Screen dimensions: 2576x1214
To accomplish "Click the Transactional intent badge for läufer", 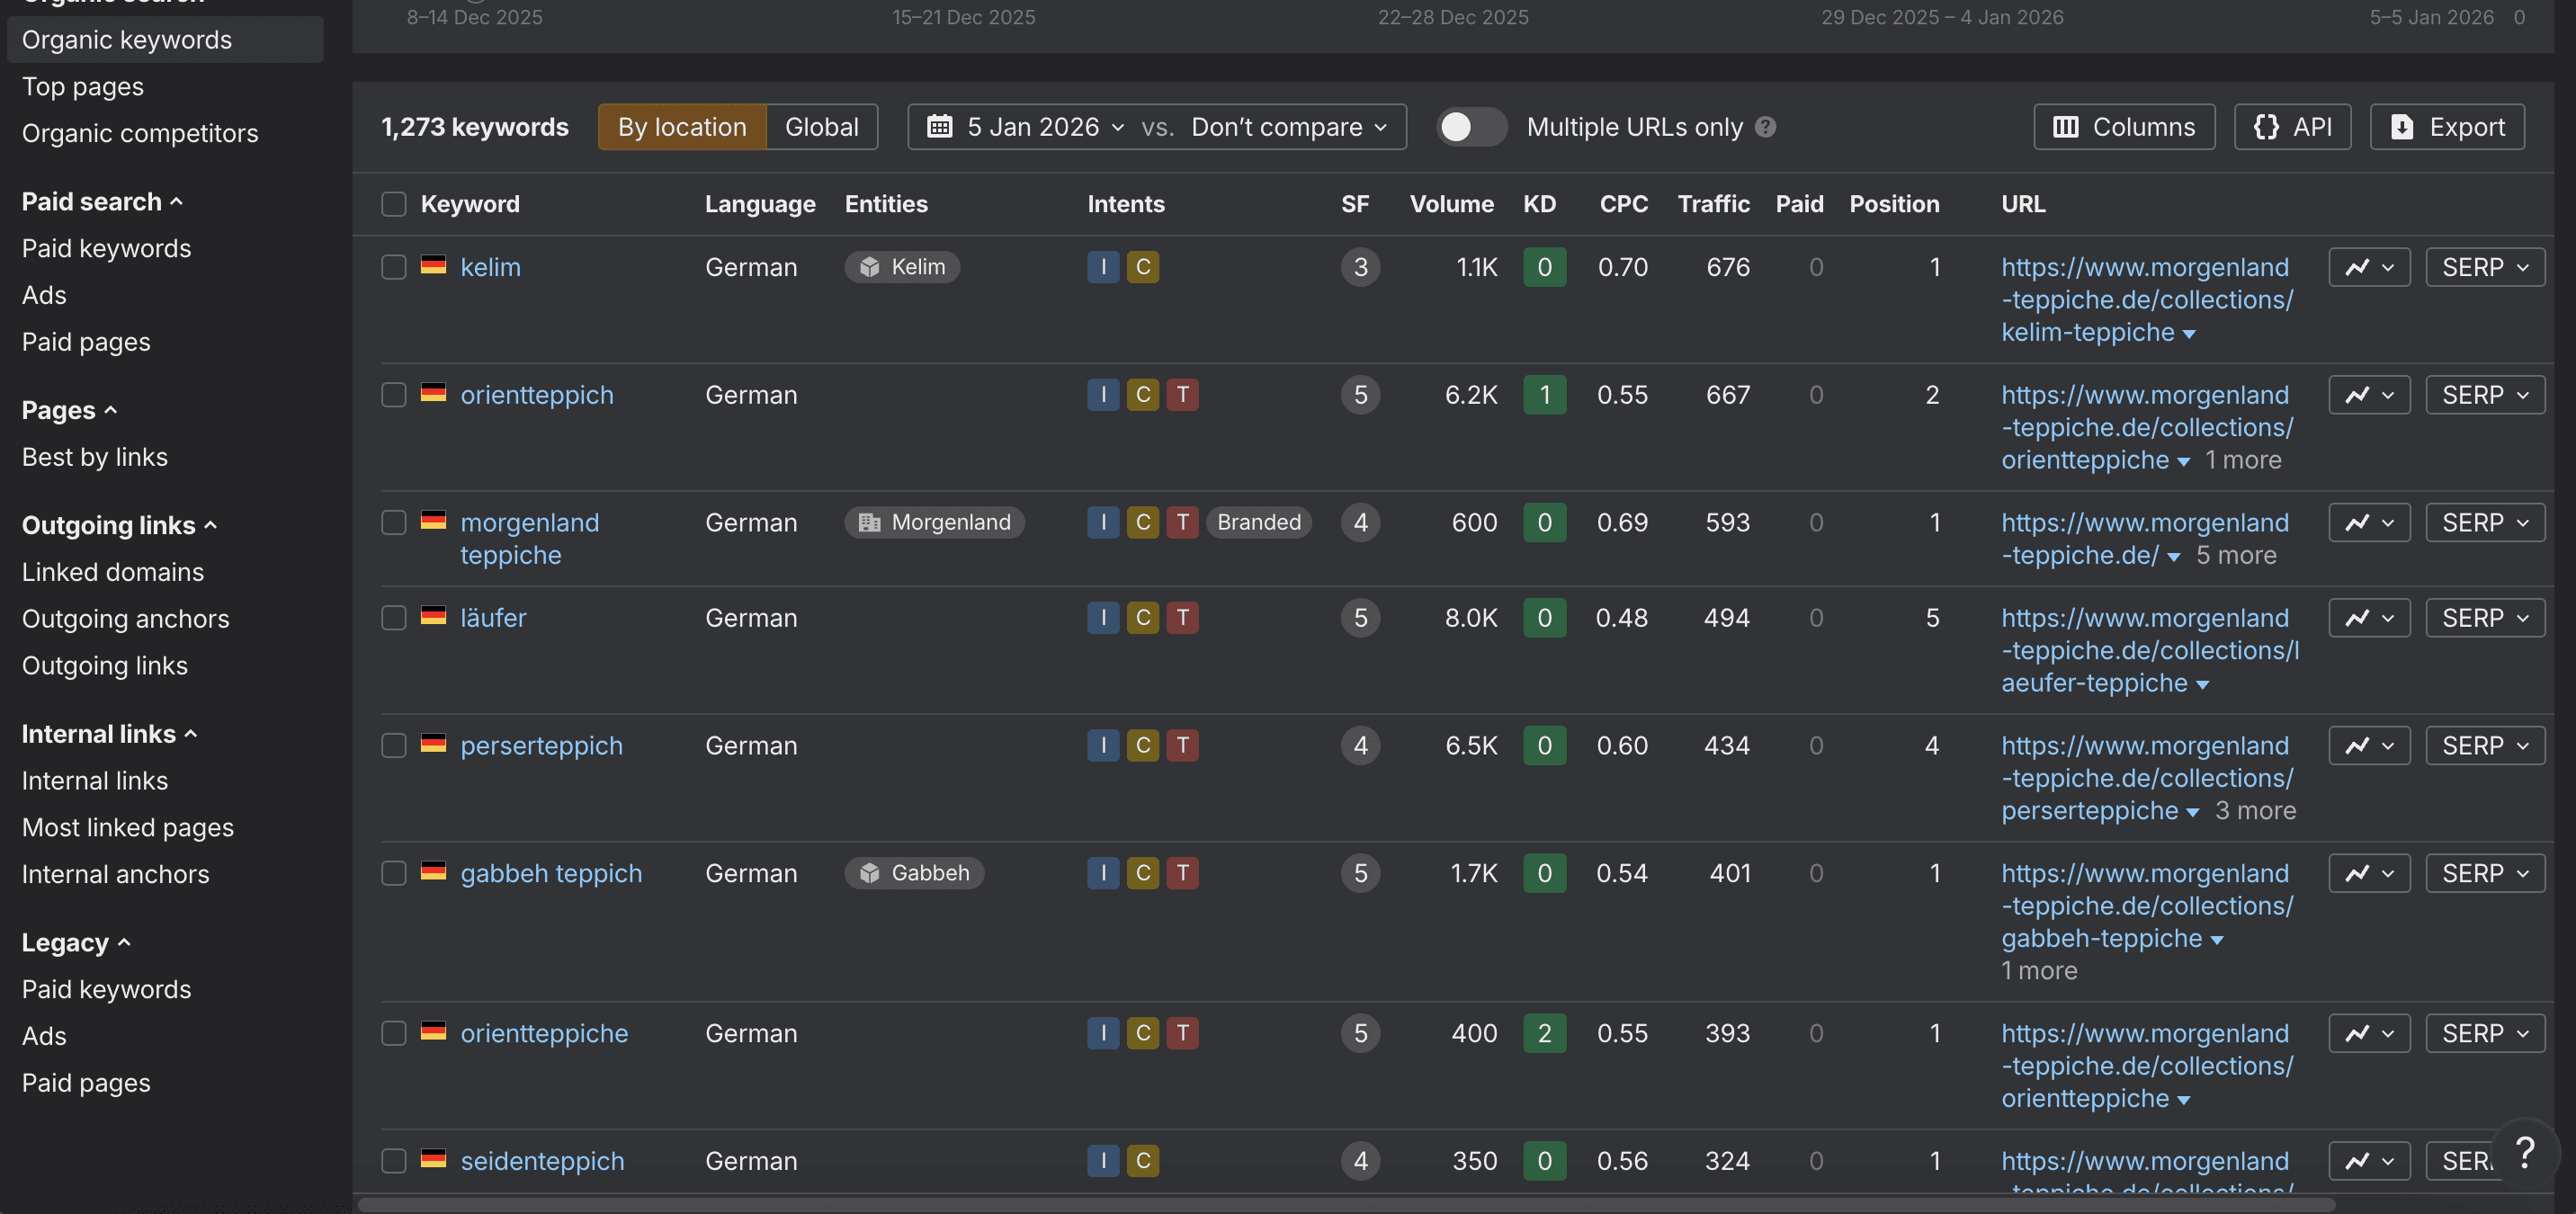I will [1182, 617].
